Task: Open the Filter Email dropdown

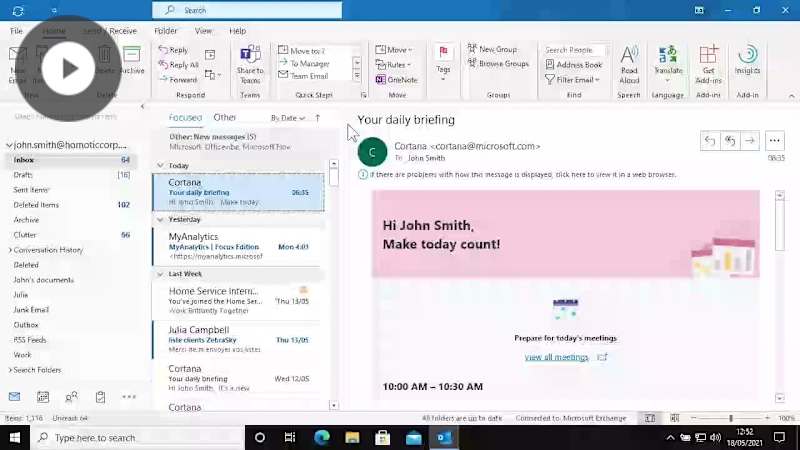Action: (572, 80)
